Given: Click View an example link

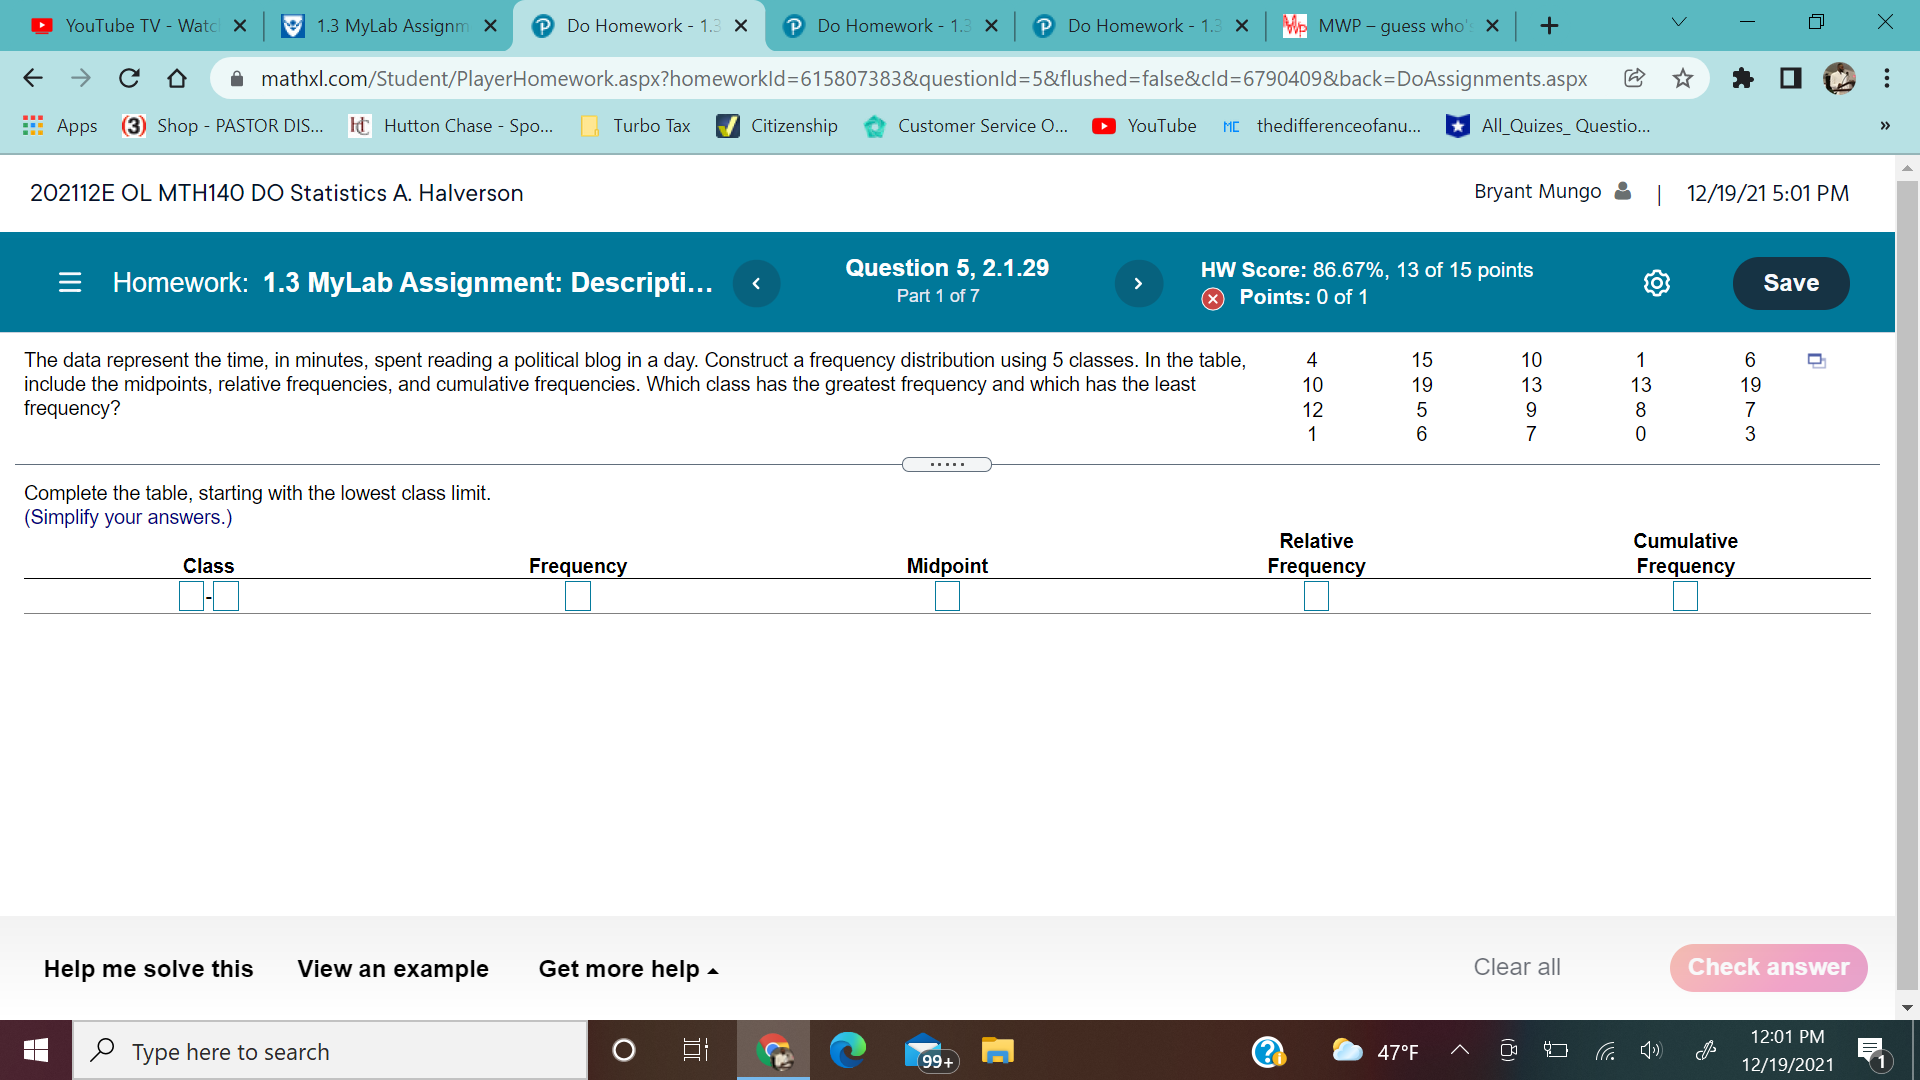Looking at the screenshot, I should coord(393,969).
